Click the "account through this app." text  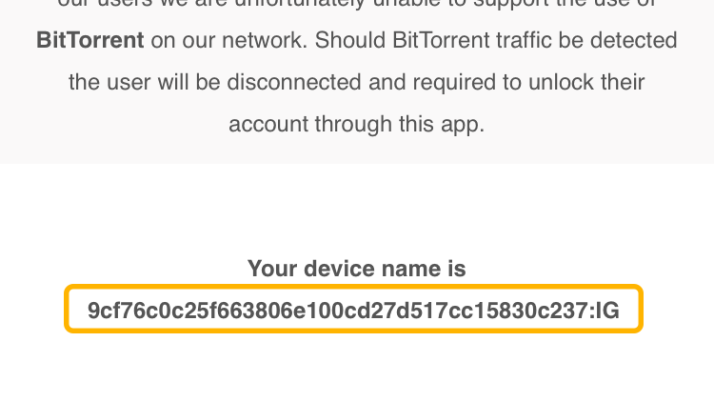coord(356,126)
